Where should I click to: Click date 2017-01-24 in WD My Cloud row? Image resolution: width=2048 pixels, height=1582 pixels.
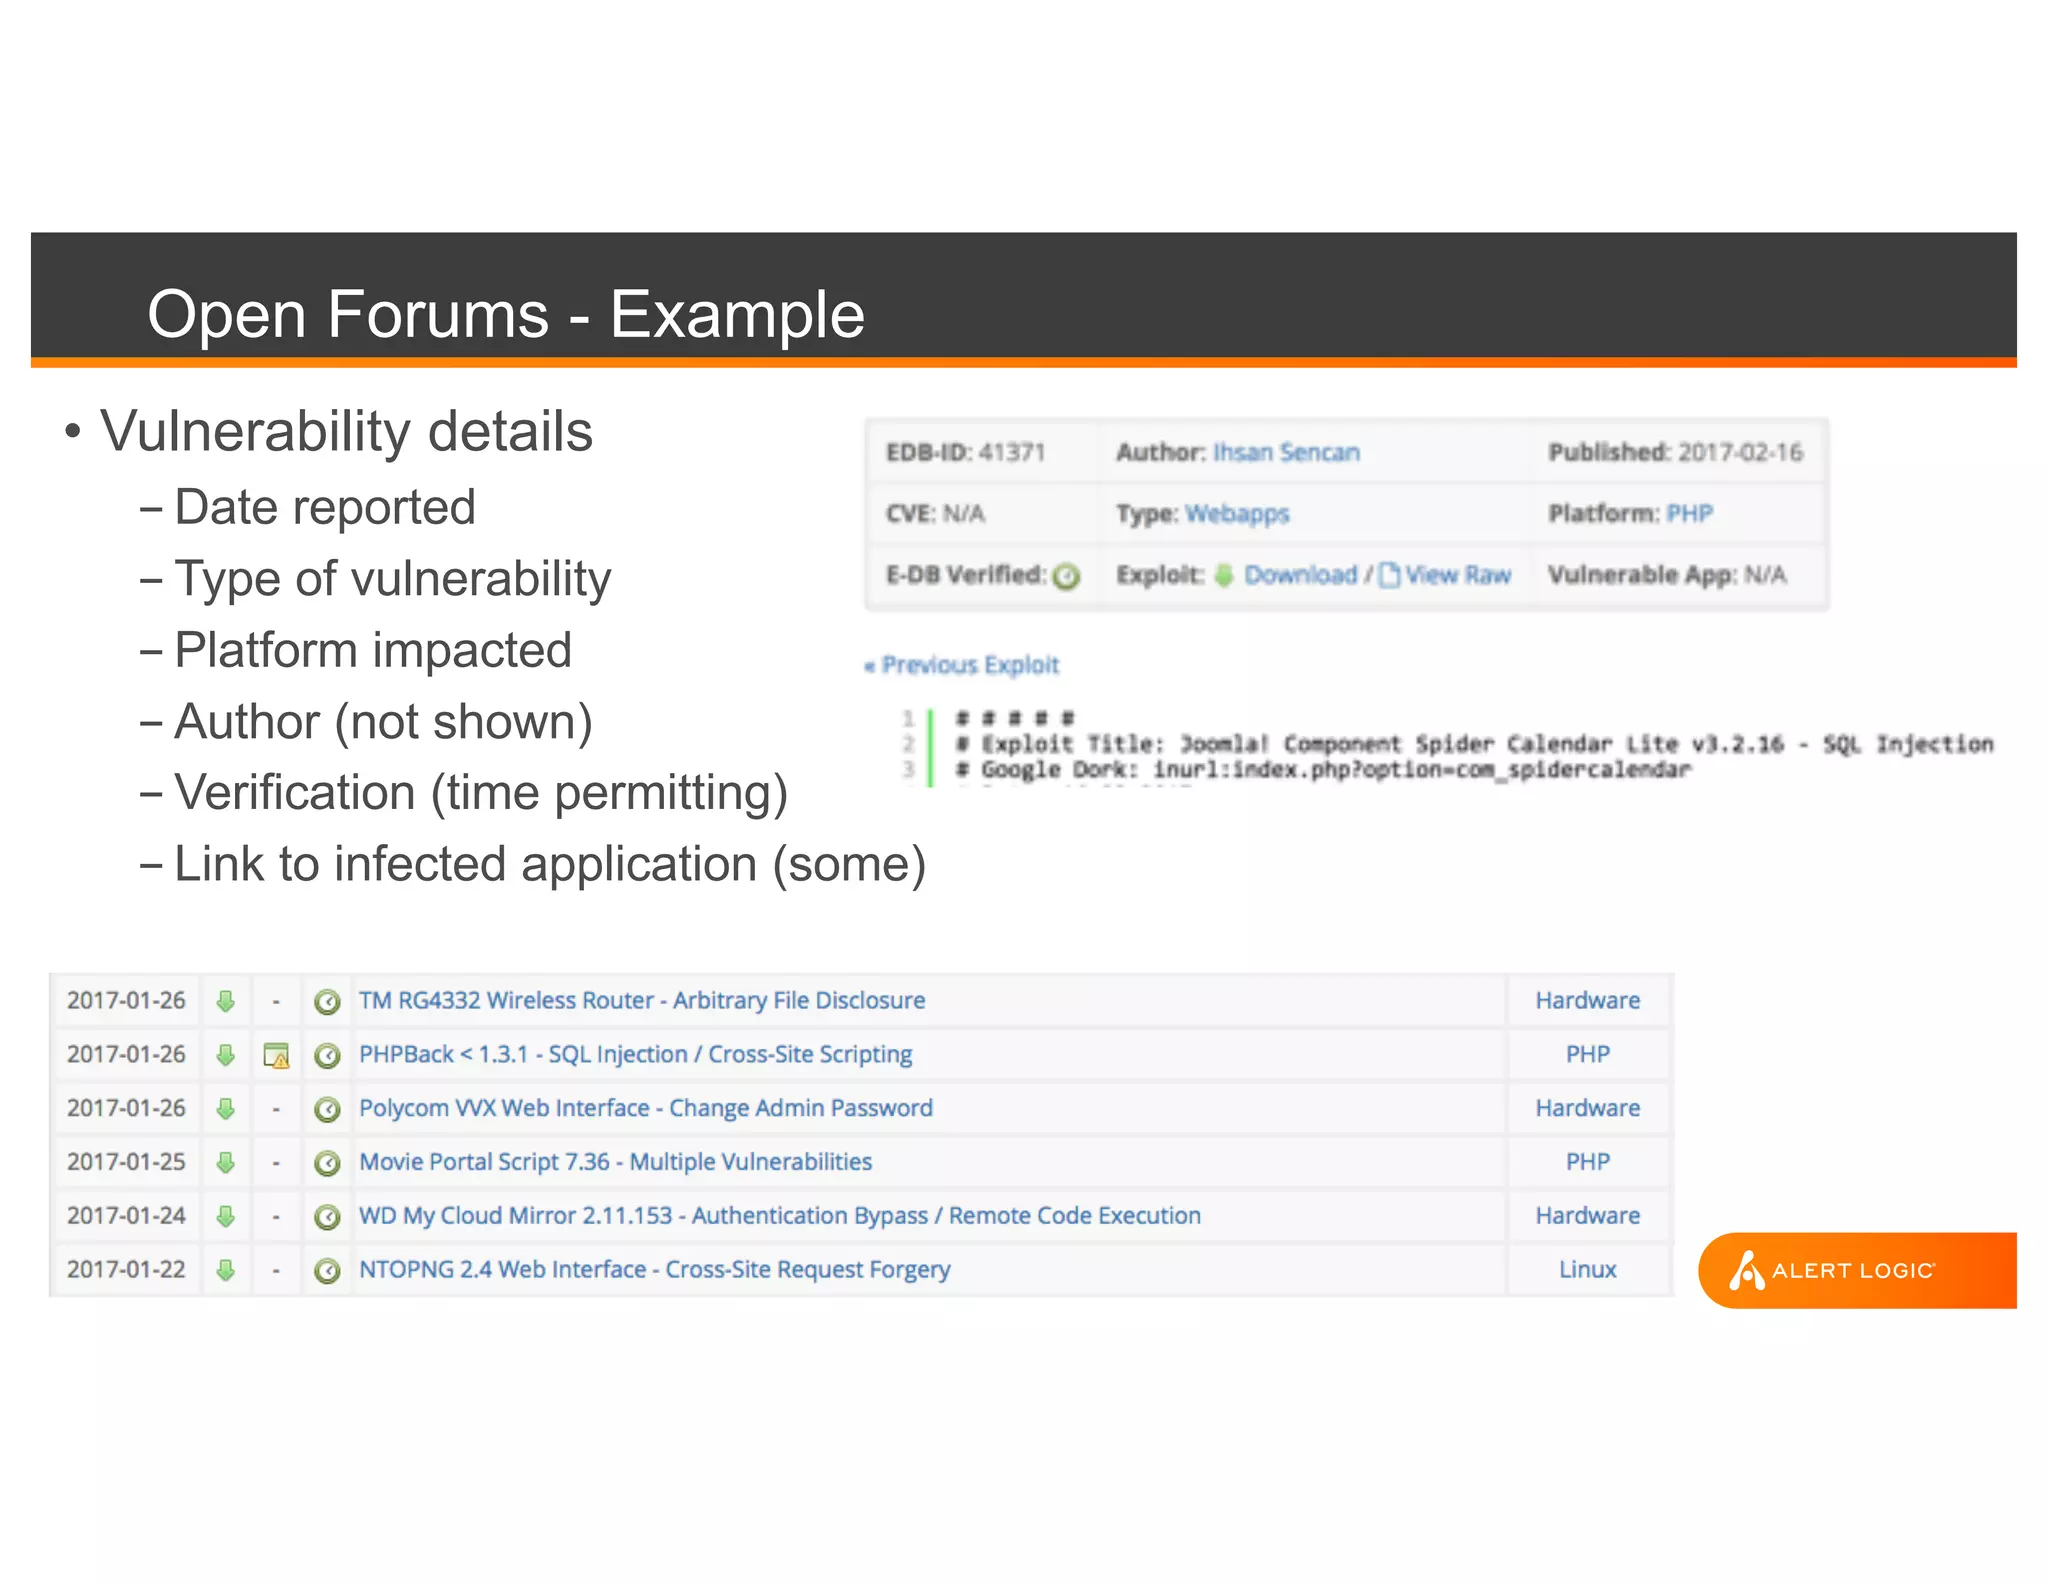point(127,1216)
